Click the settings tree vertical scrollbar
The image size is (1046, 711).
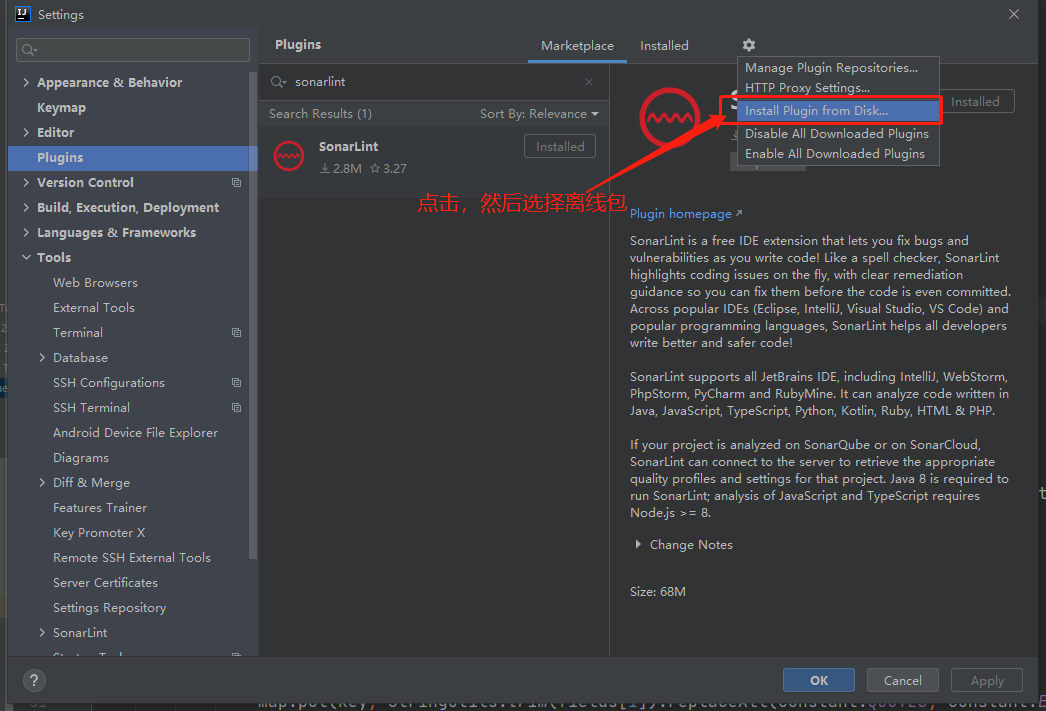253,313
